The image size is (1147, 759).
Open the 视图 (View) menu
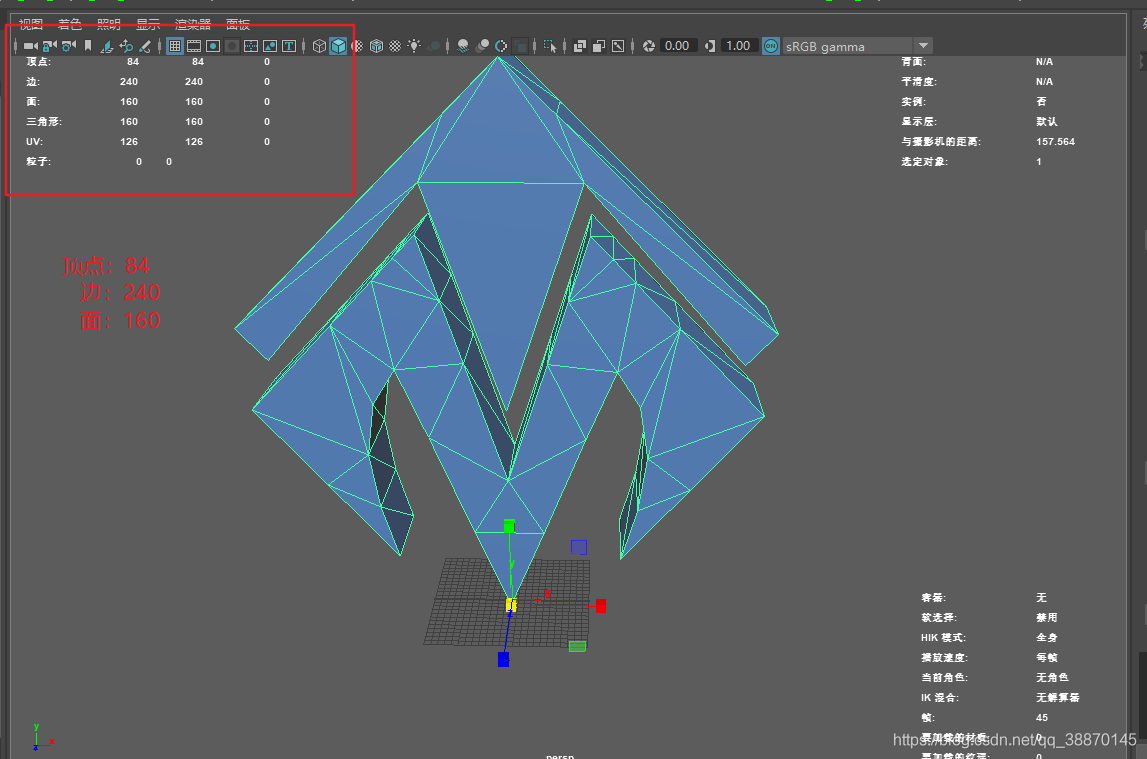(31, 24)
